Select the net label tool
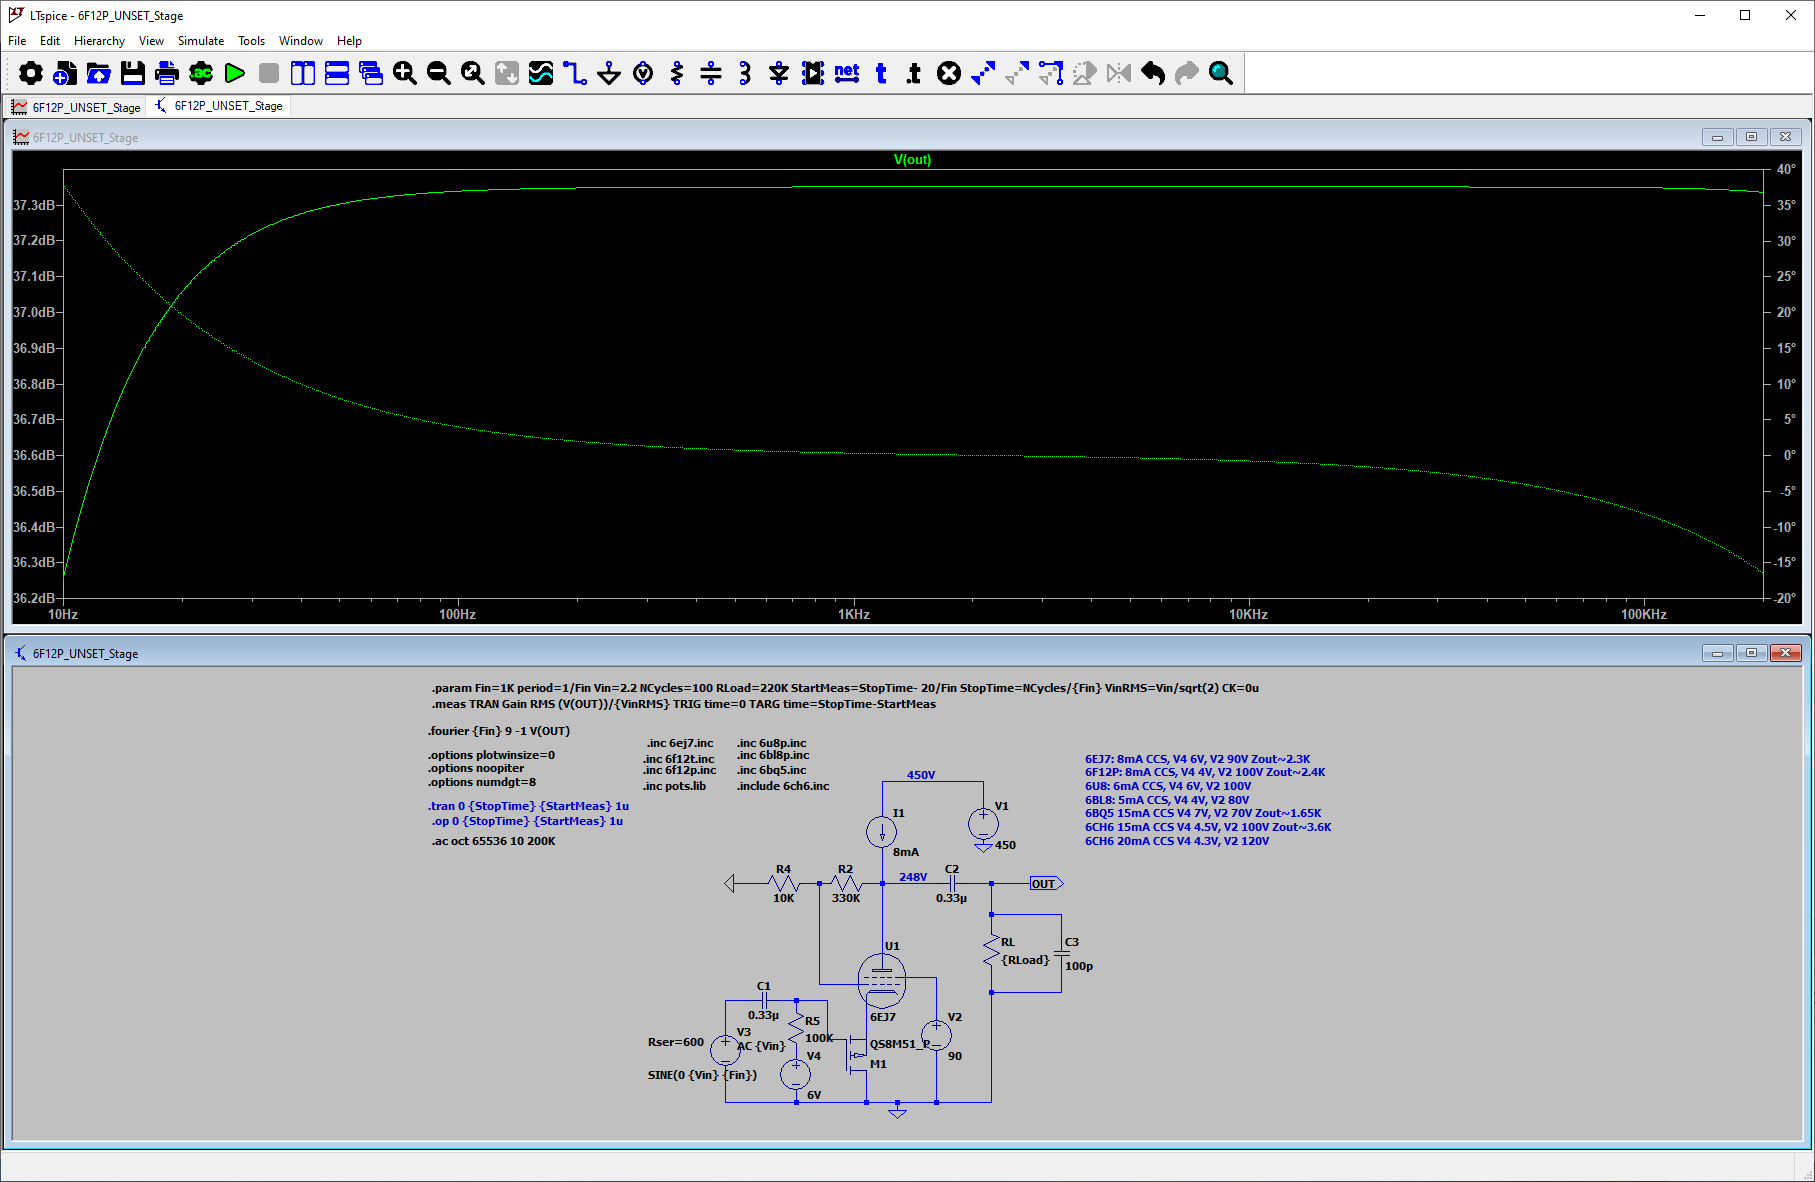This screenshot has width=1815, height=1182. [x=847, y=73]
